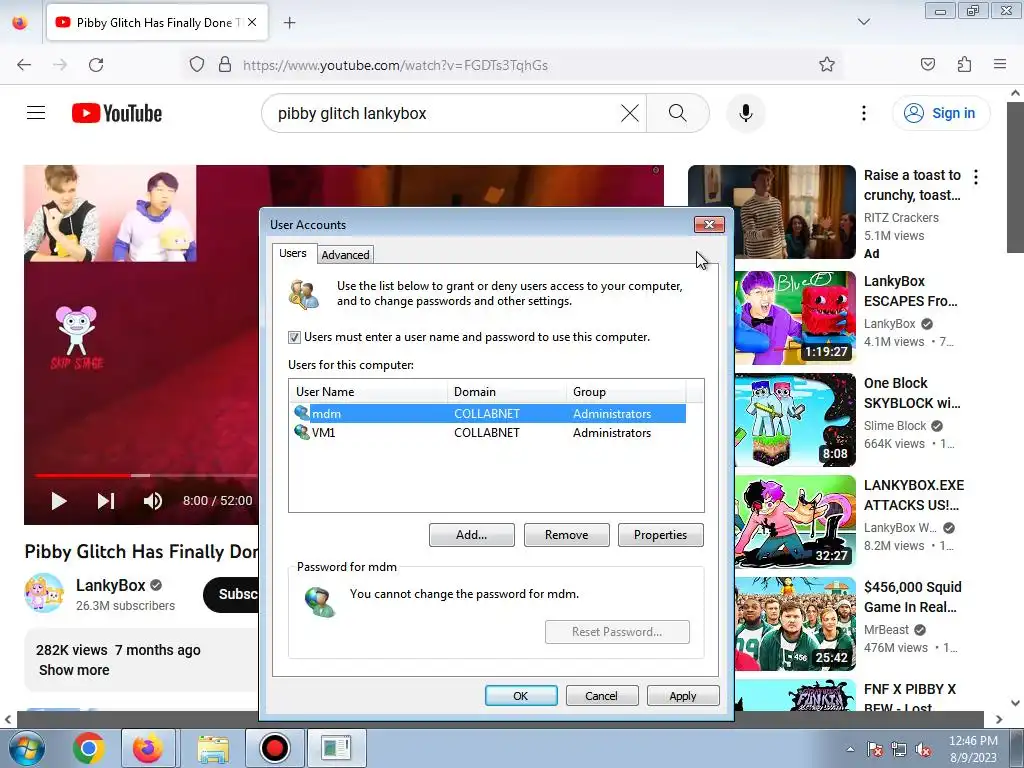This screenshot has width=1024, height=768.
Task: Close the Pibby Glitch tab
Action: click(252, 22)
